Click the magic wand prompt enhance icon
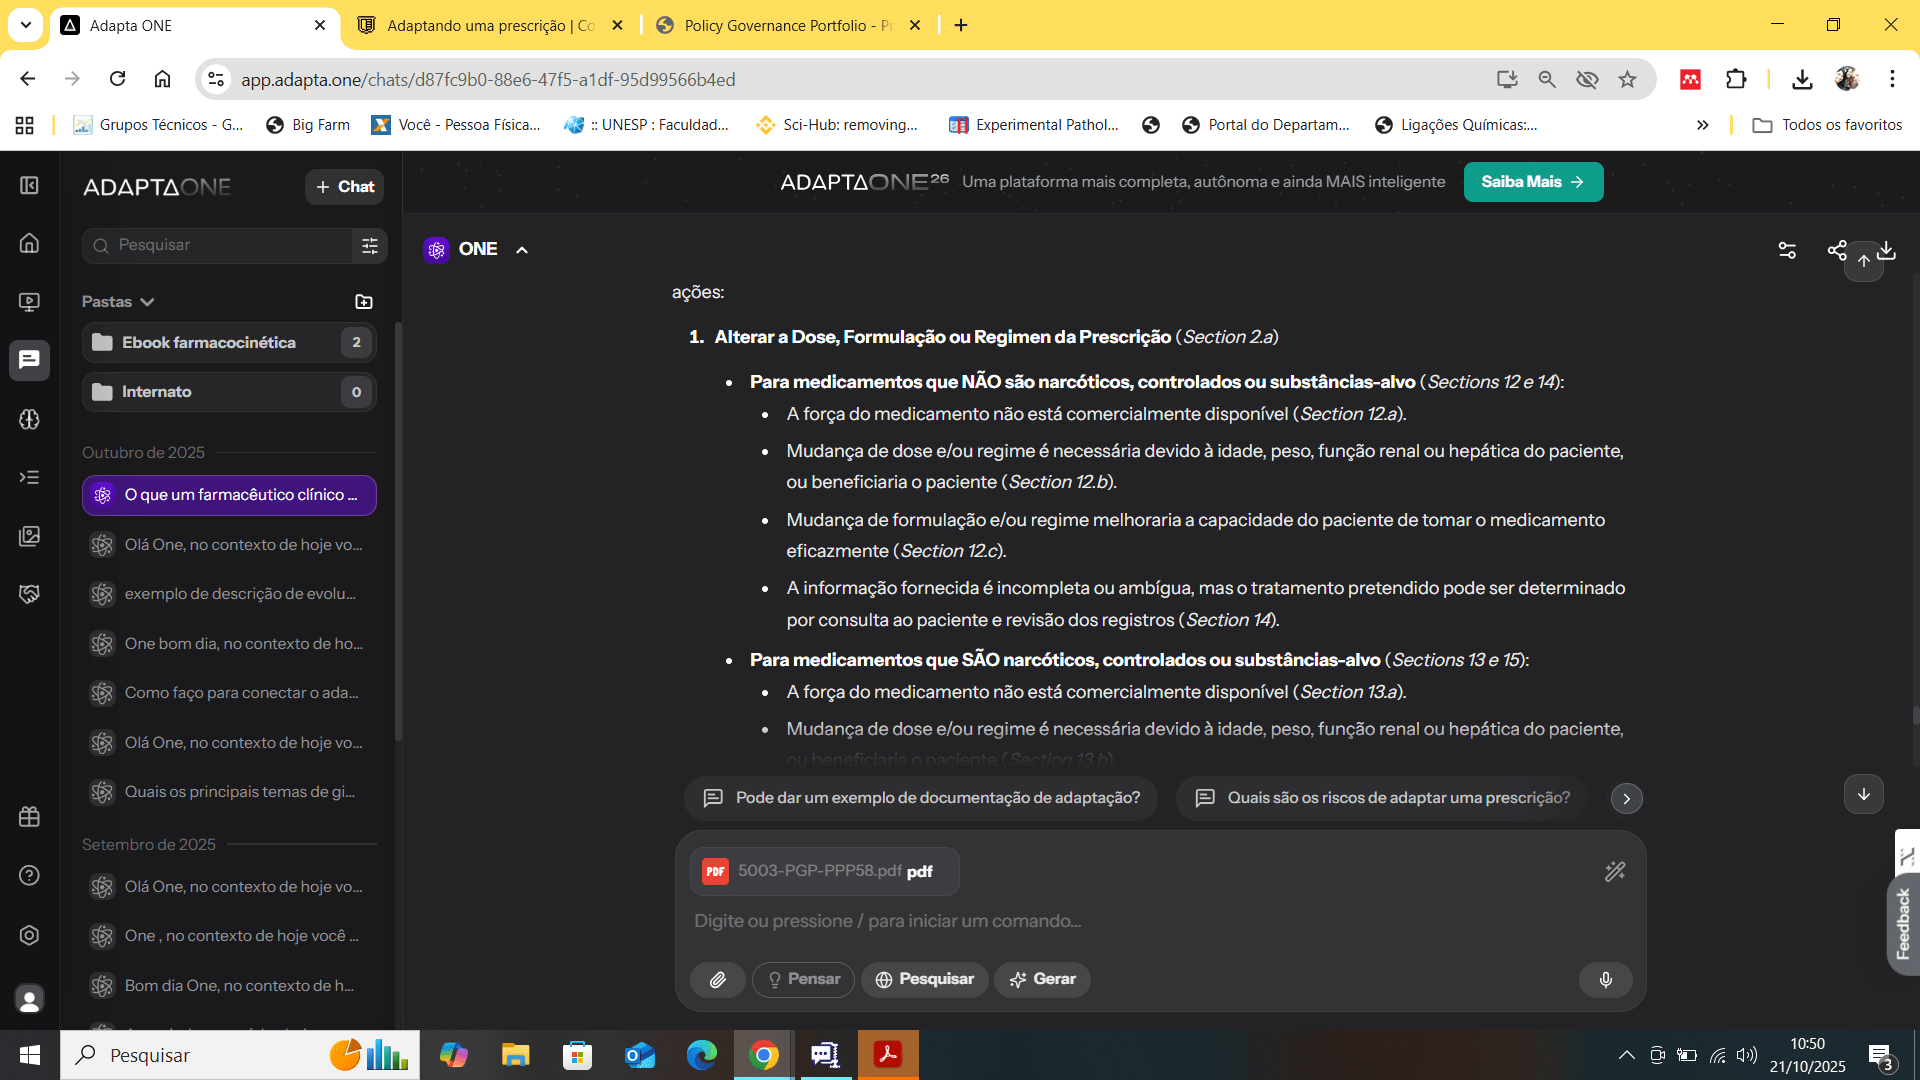Viewport: 1920px width, 1080px height. pyautogui.click(x=1614, y=872)
